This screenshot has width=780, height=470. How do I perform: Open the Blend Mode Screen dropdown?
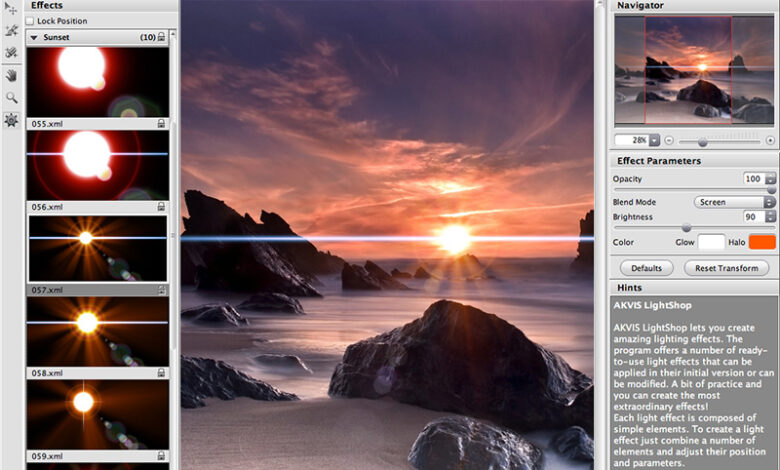735,202
